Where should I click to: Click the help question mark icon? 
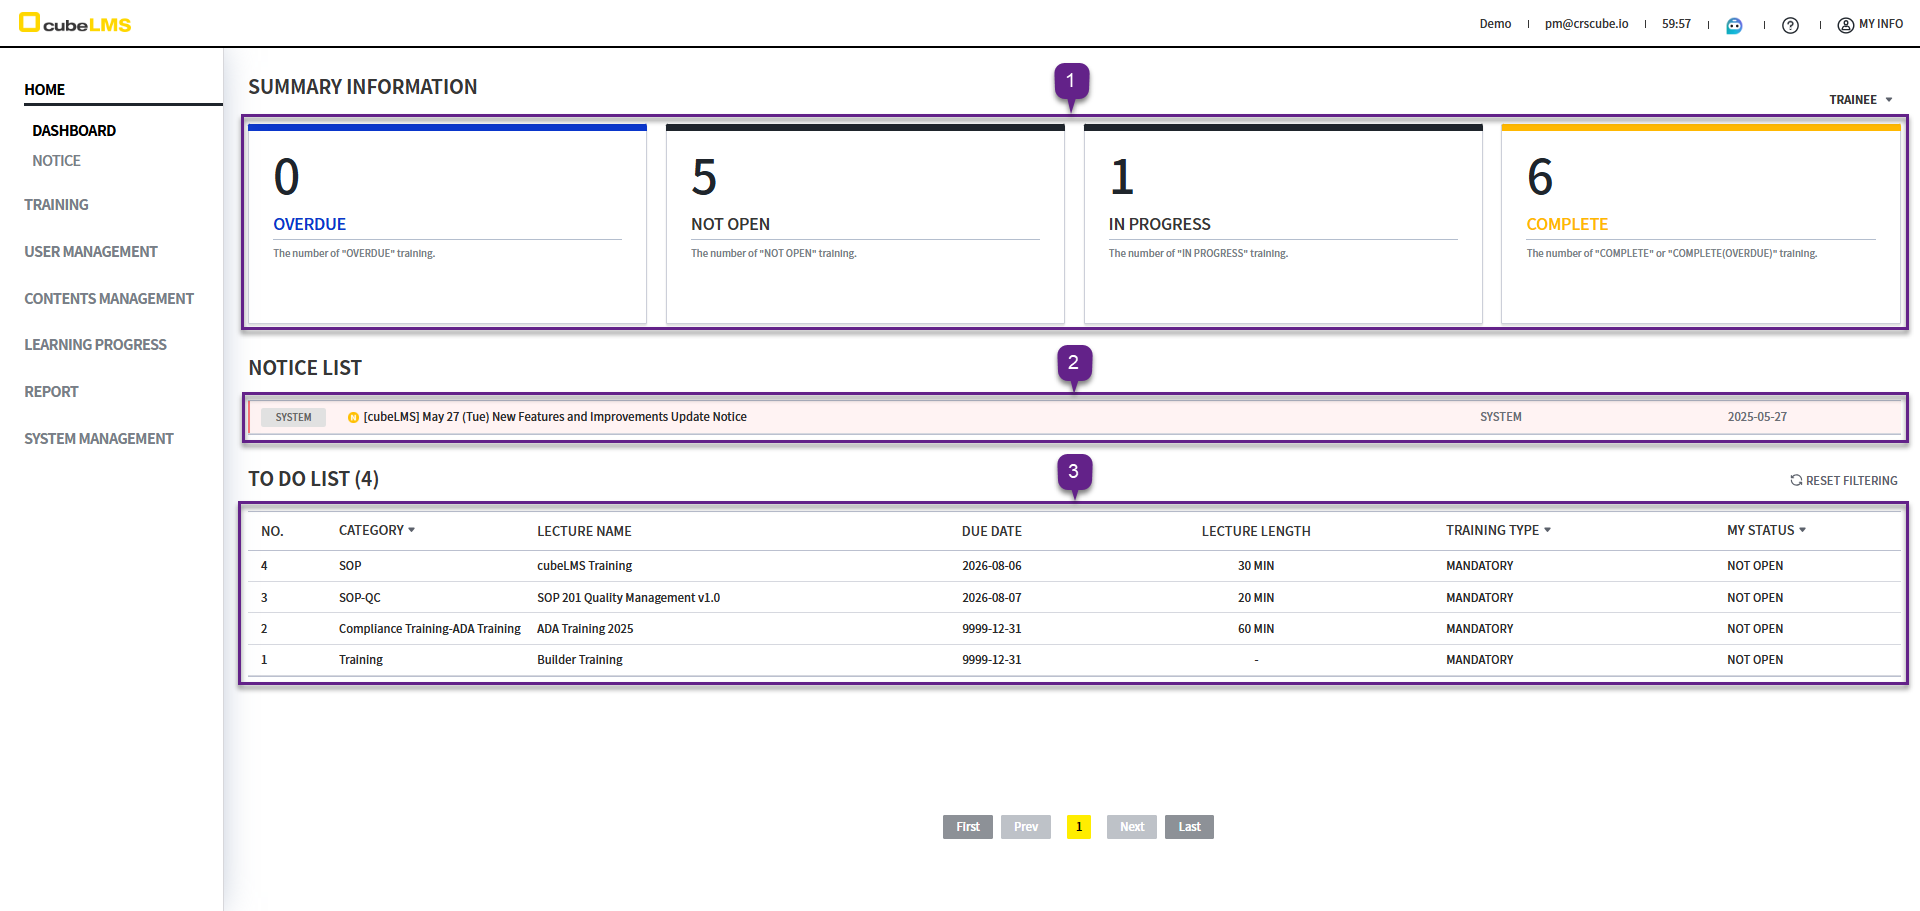point(1790,25)
